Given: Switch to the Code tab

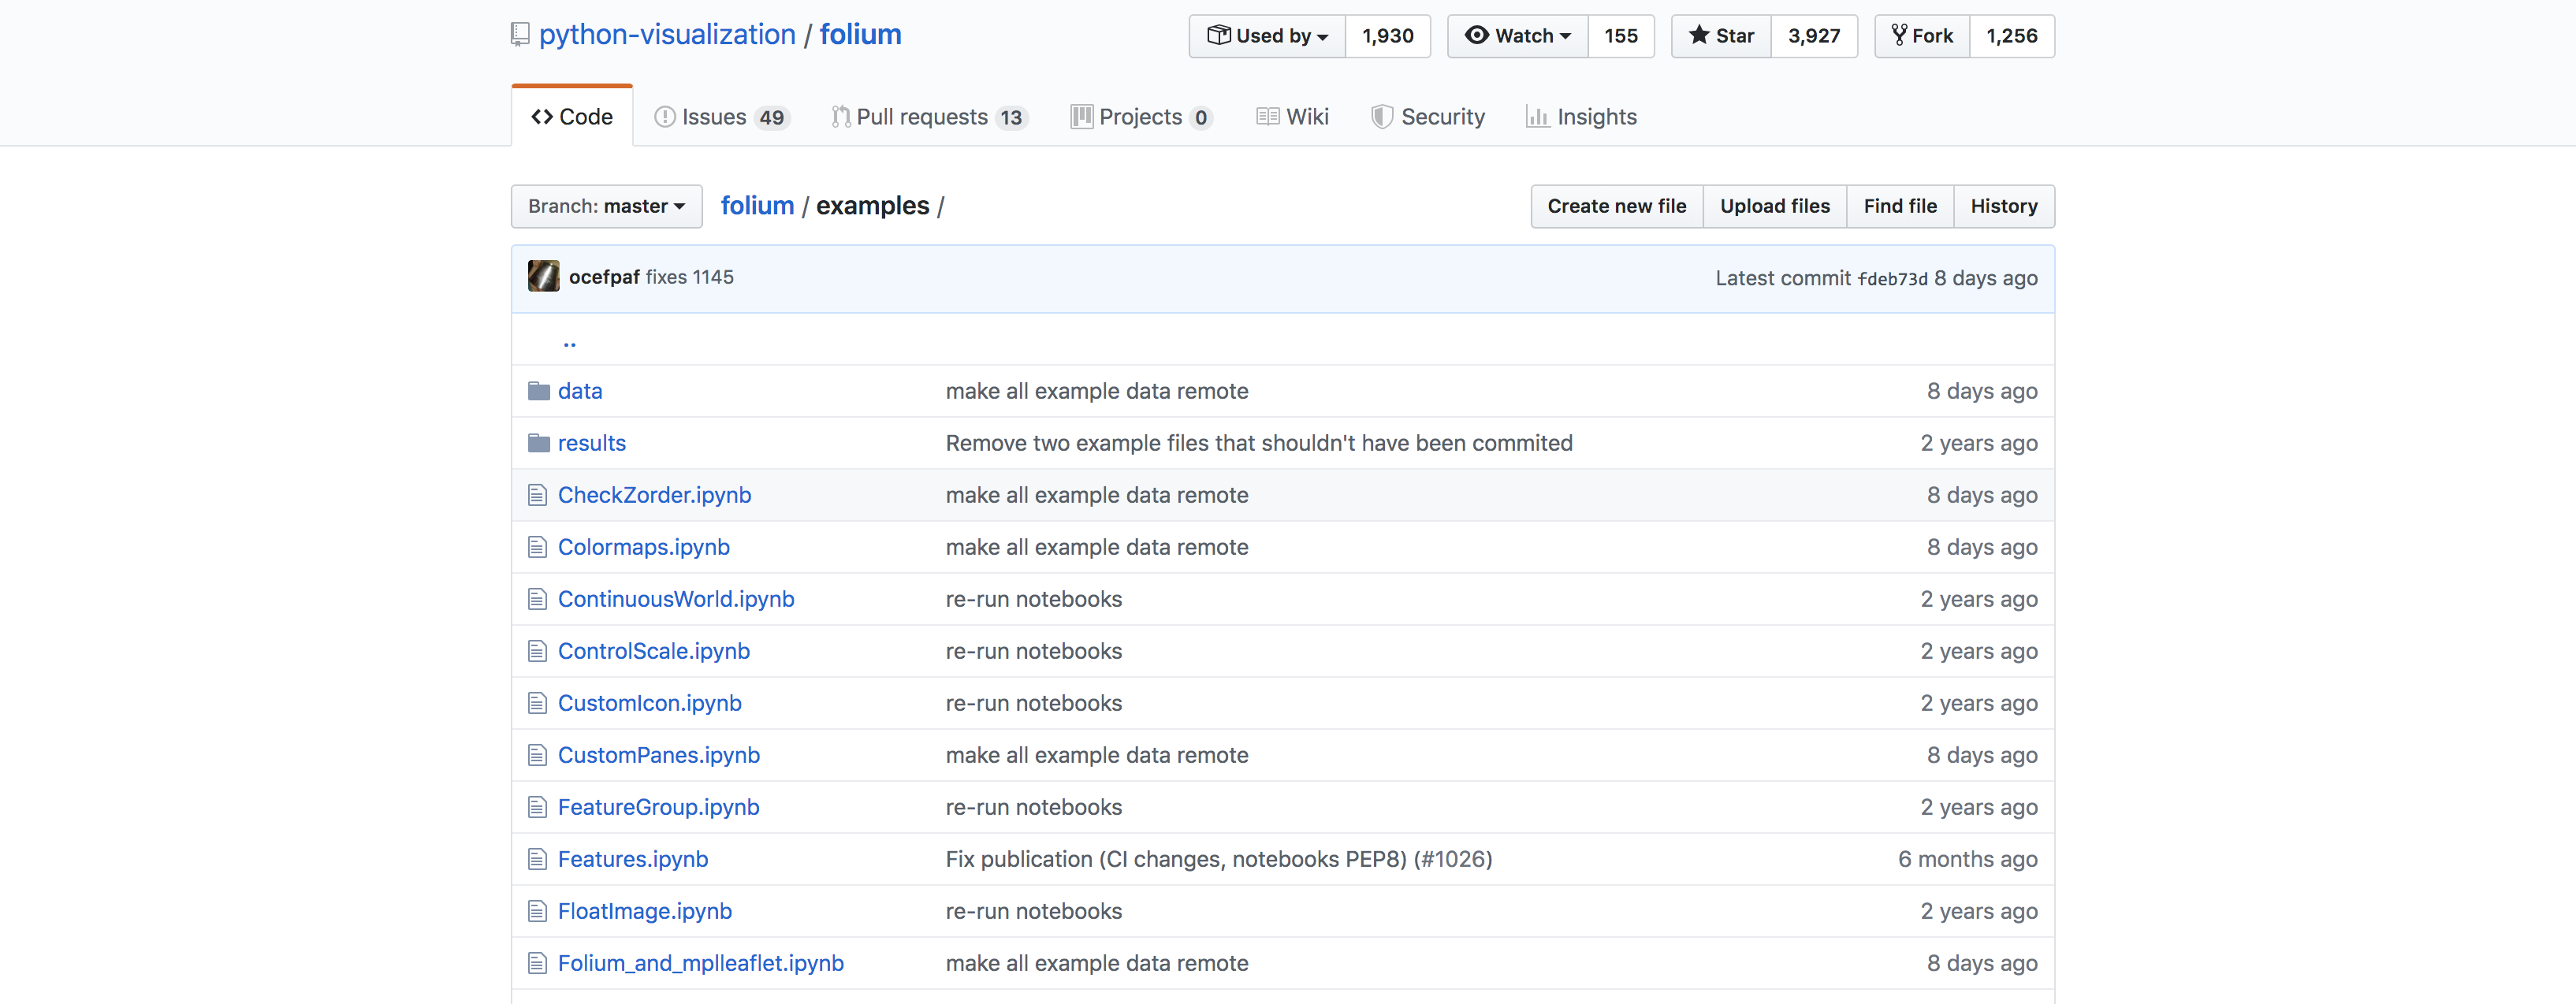Looking at the screenshot, I should click(x=572, y=117).
